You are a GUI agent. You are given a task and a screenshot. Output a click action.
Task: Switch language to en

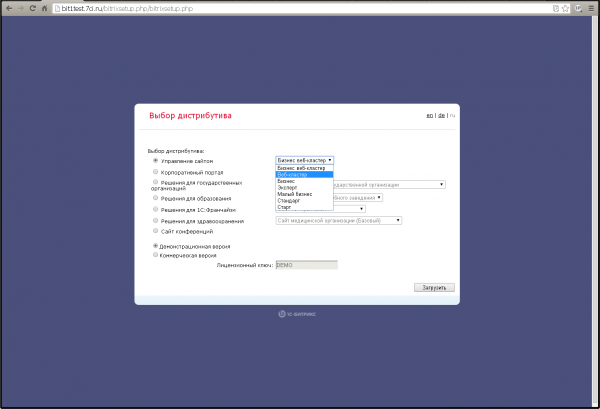tap(430, 115)
